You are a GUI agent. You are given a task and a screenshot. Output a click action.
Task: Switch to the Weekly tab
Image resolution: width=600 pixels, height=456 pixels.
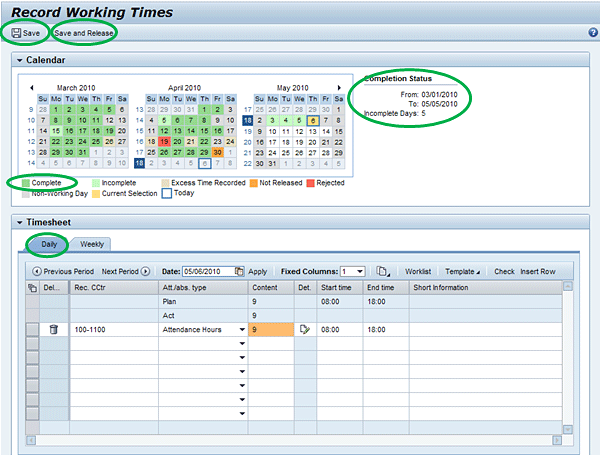coord(91,244)
